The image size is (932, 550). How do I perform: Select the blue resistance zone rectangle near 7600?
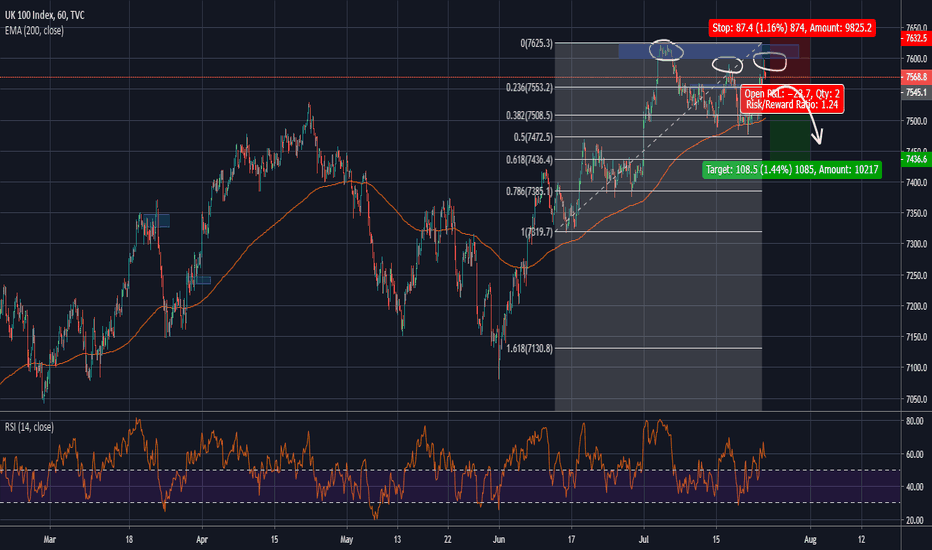click(709, 51)
